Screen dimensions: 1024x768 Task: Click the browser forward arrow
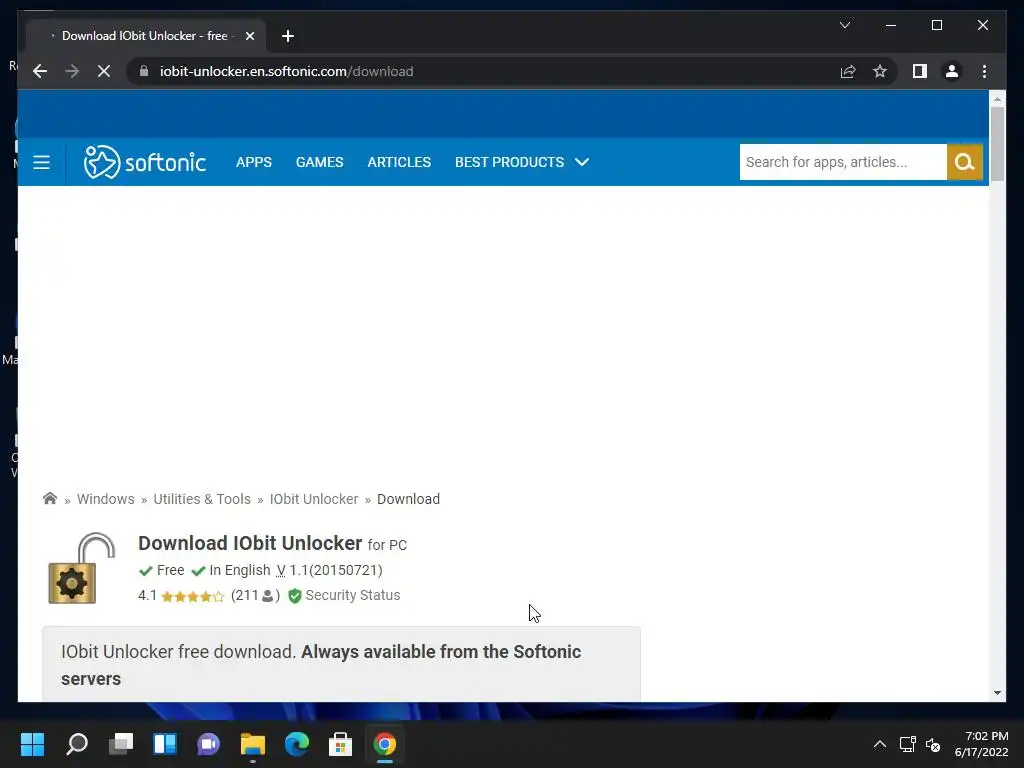click(x=72, y=71)
